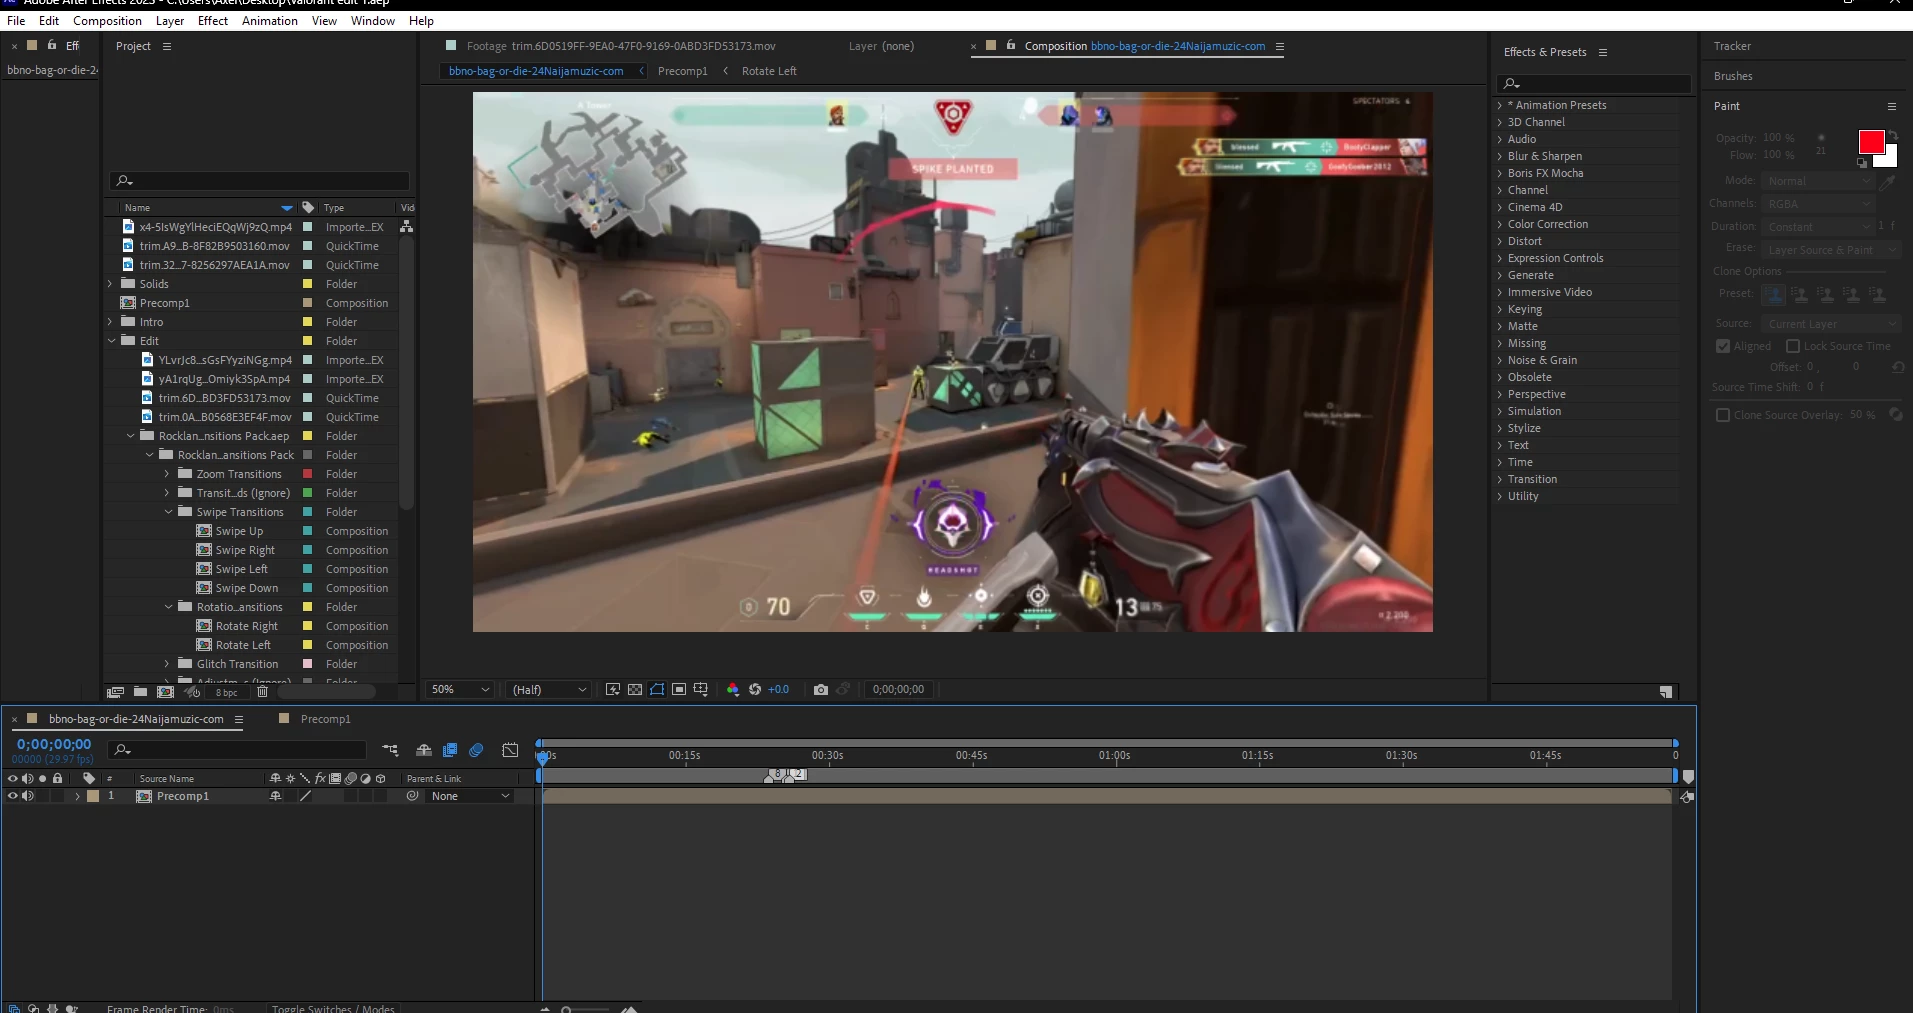
Task: Click the Precomp1 breadcrumb in viewer
Action: pos(682,71)
